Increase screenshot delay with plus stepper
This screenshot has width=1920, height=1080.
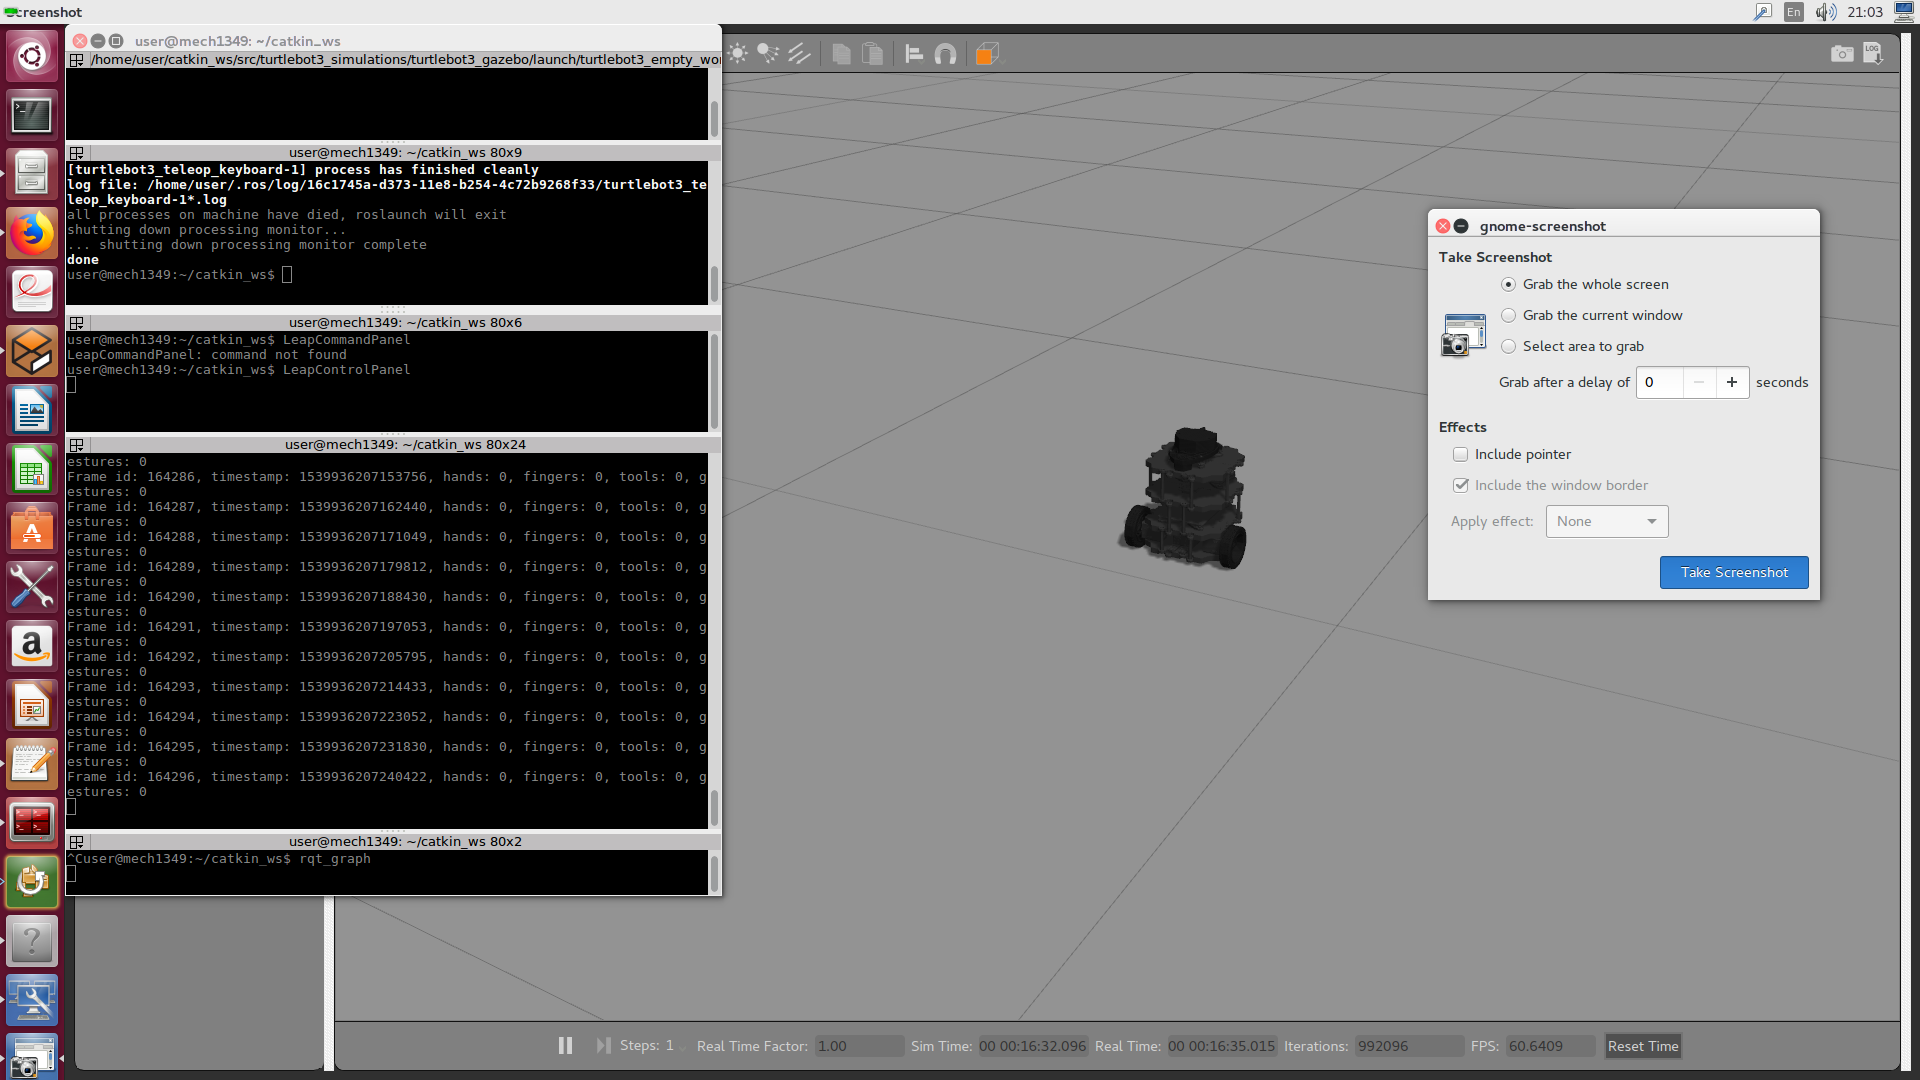(1733, 382)
